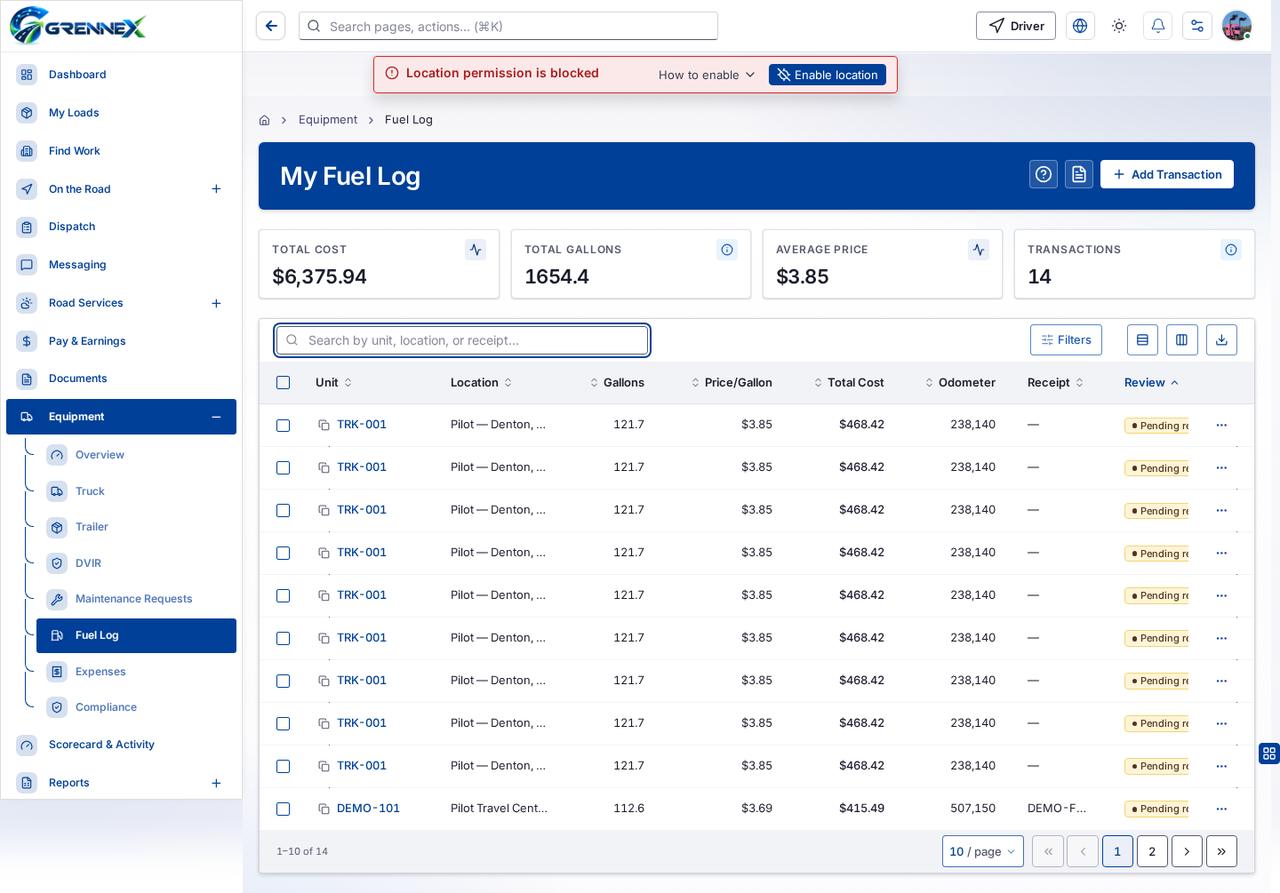Expand the On the Road menu

(216, 189)
